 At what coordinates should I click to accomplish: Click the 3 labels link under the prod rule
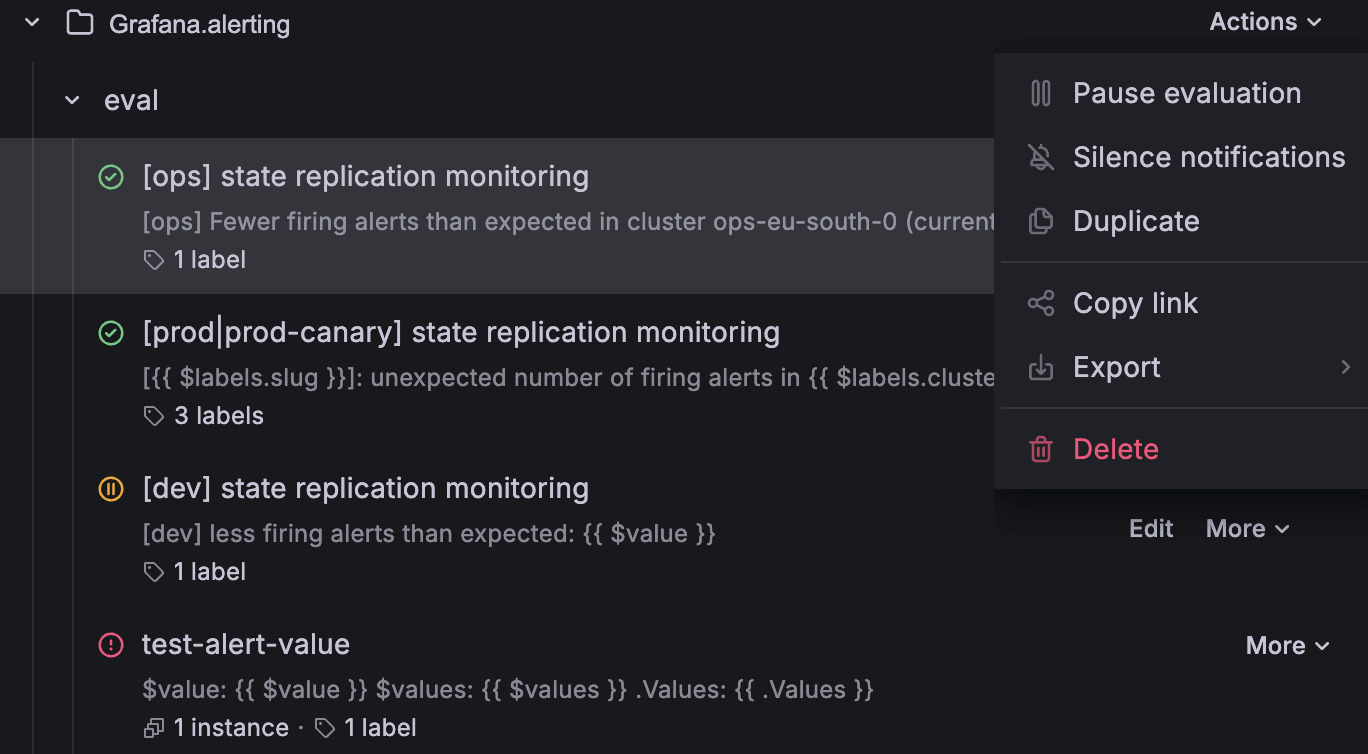219,415
